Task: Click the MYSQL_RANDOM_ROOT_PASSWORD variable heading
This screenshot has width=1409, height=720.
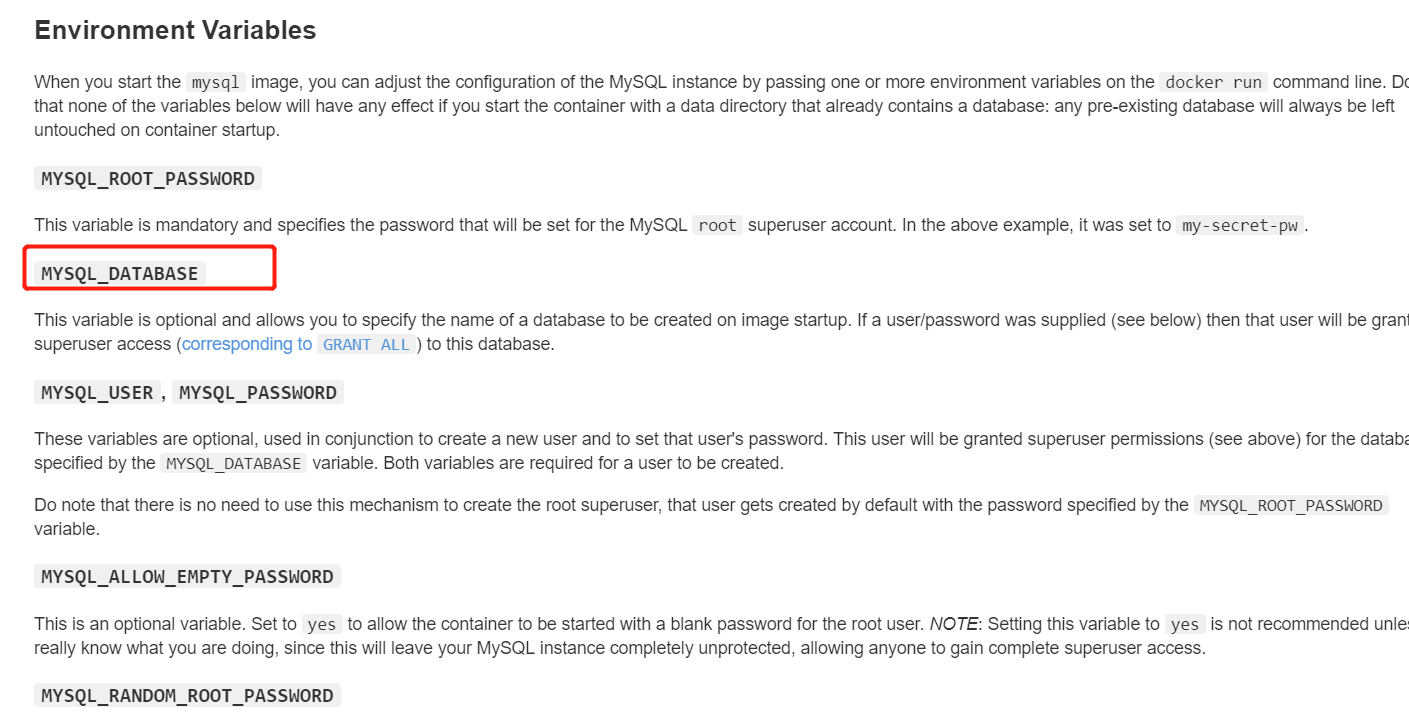Action: [187, 696]
